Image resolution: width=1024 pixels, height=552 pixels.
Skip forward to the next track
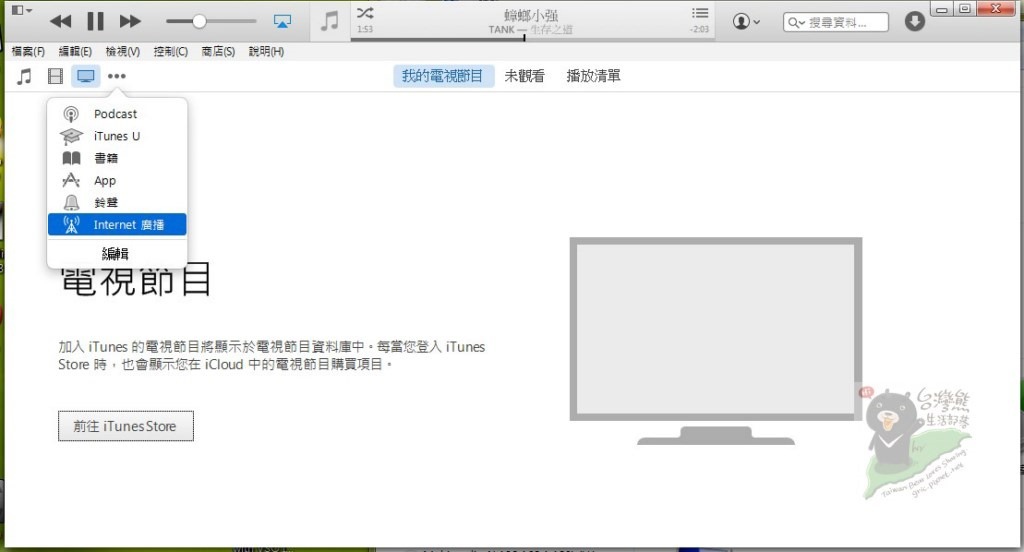pos(130,22)
